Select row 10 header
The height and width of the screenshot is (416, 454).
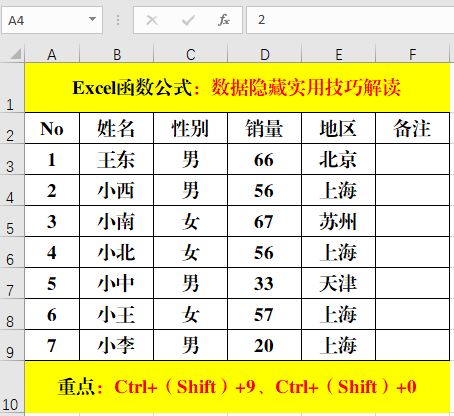coord(12,387)
